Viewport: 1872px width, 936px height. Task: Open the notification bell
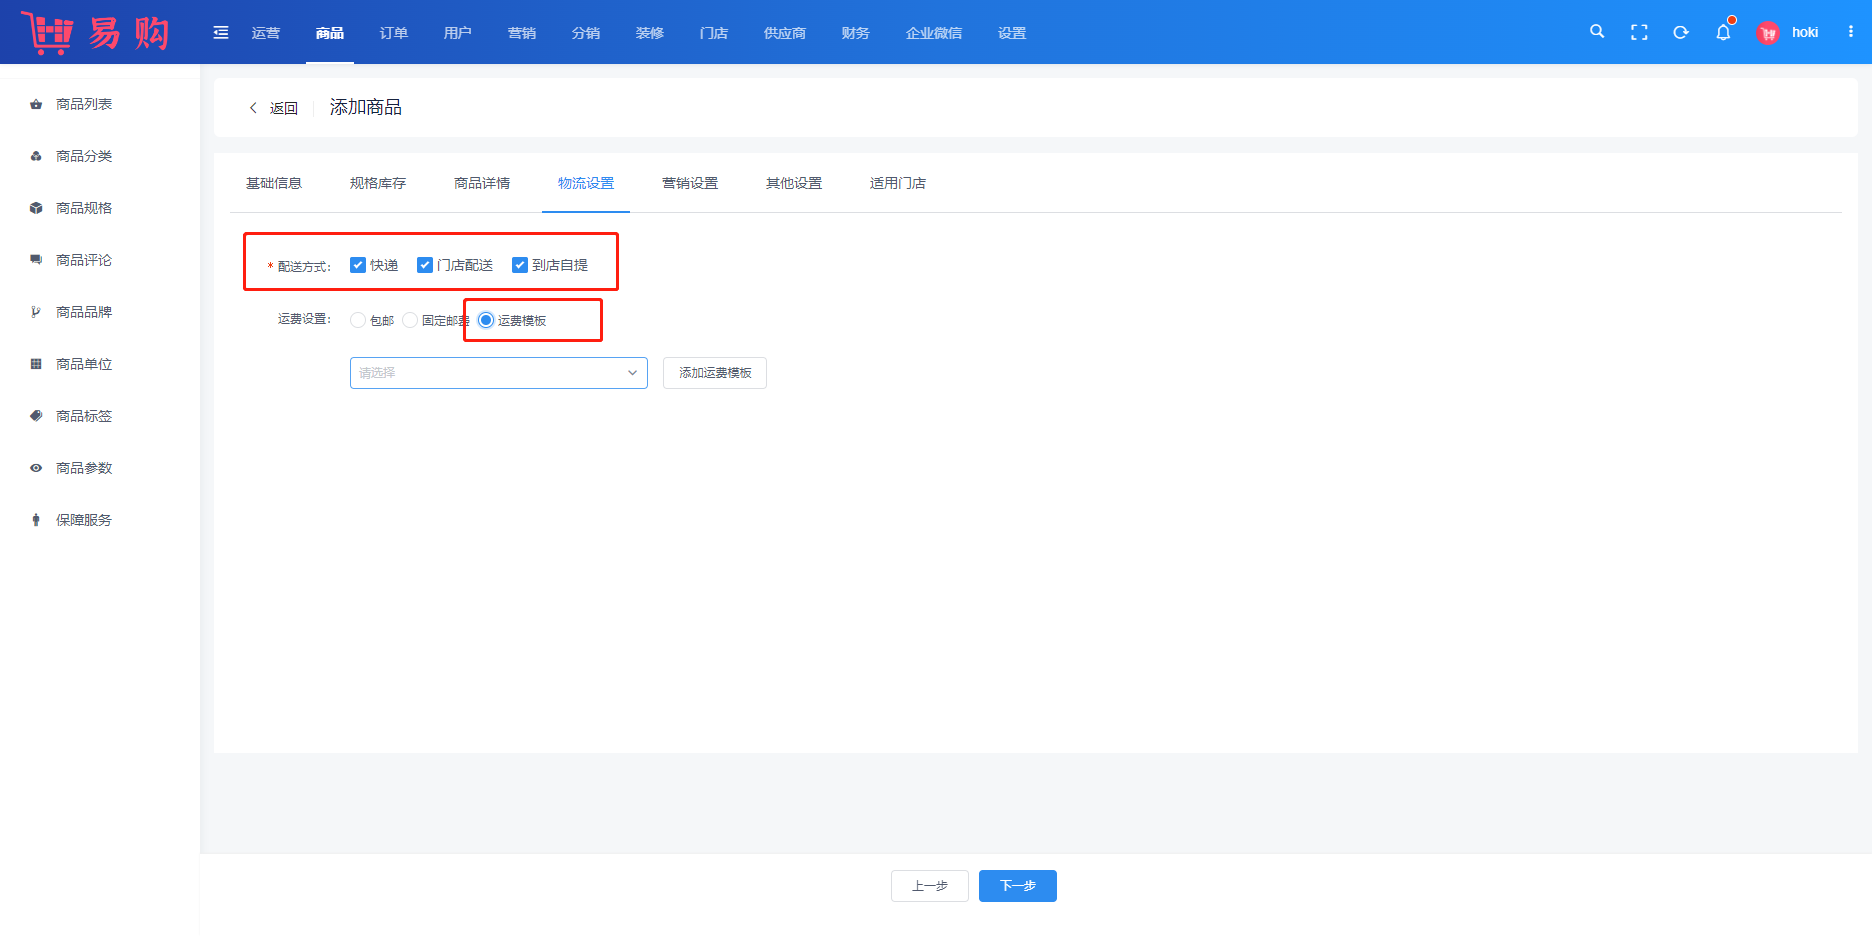point(1723,32)
